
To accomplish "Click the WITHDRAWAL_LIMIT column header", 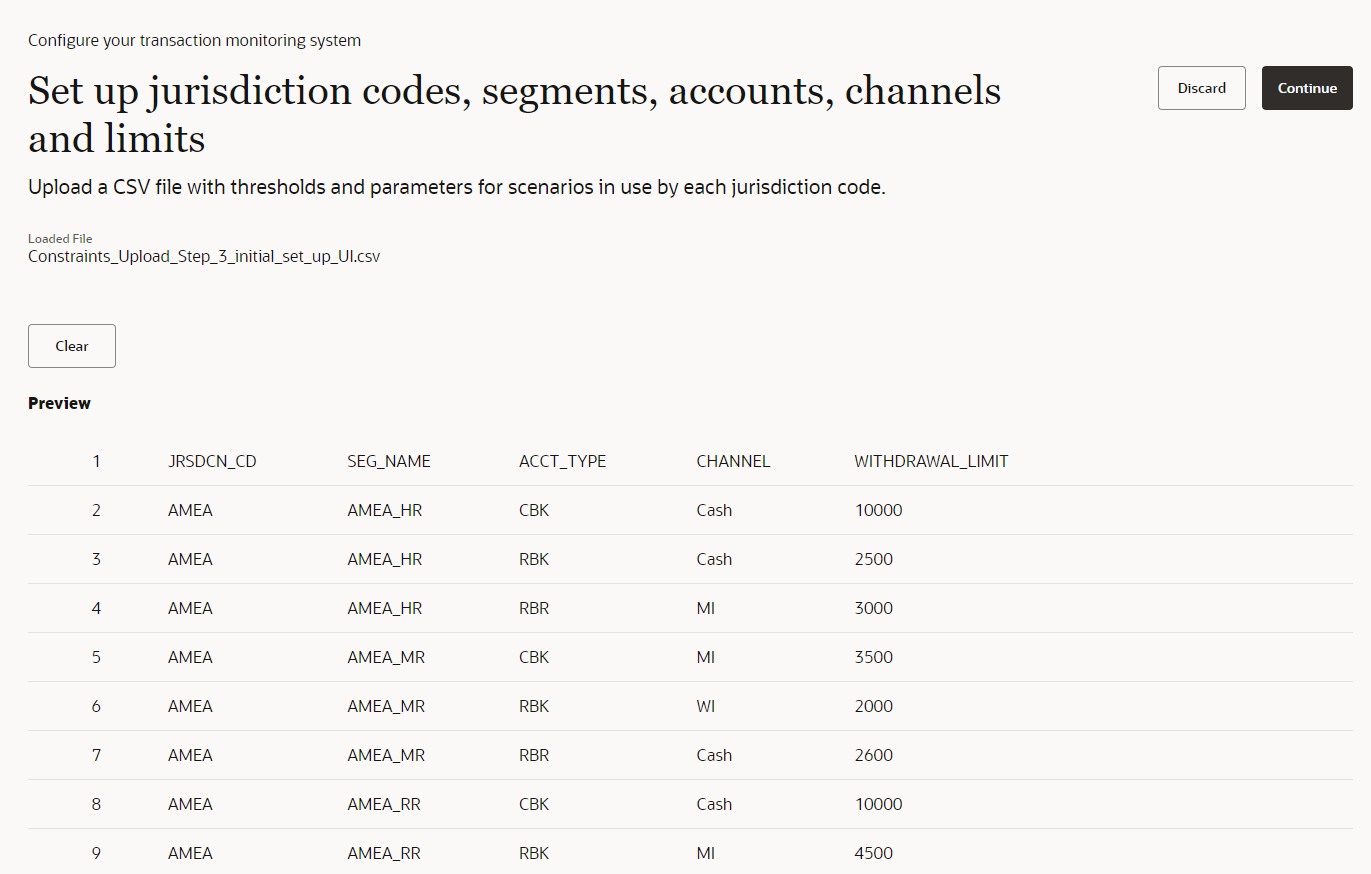I will 931,462.
